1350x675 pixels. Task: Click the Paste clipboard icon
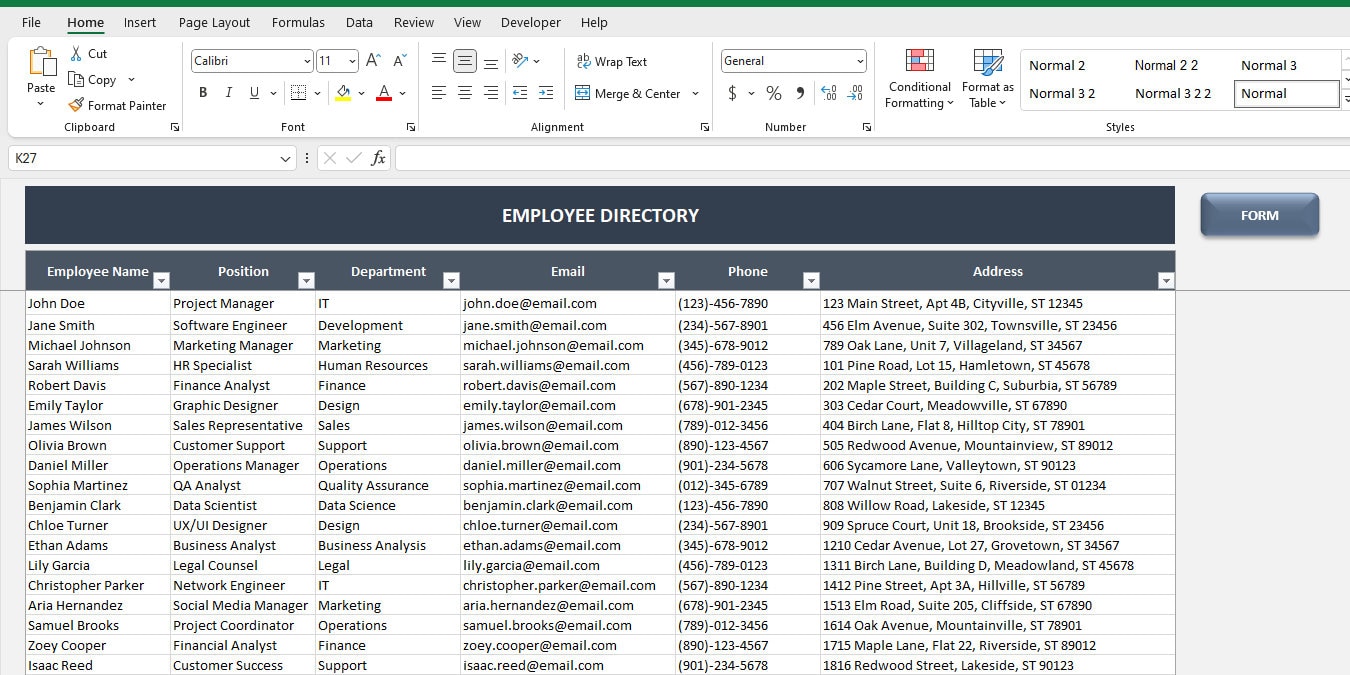[42, 62]
